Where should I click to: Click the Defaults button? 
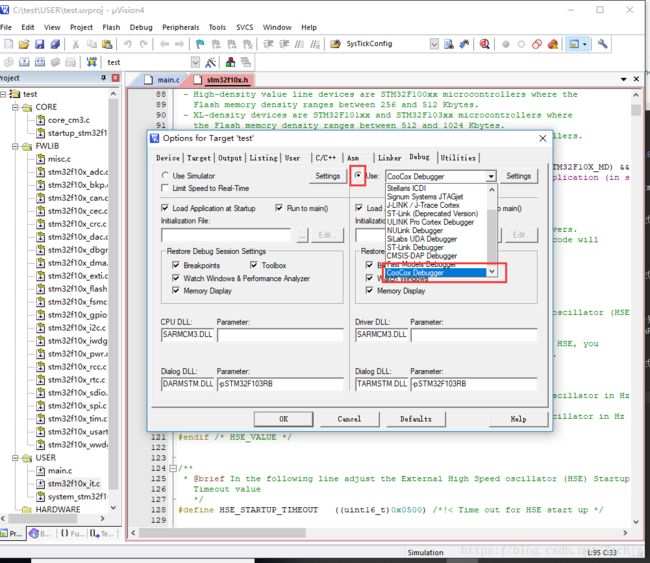tap(416, 419)
